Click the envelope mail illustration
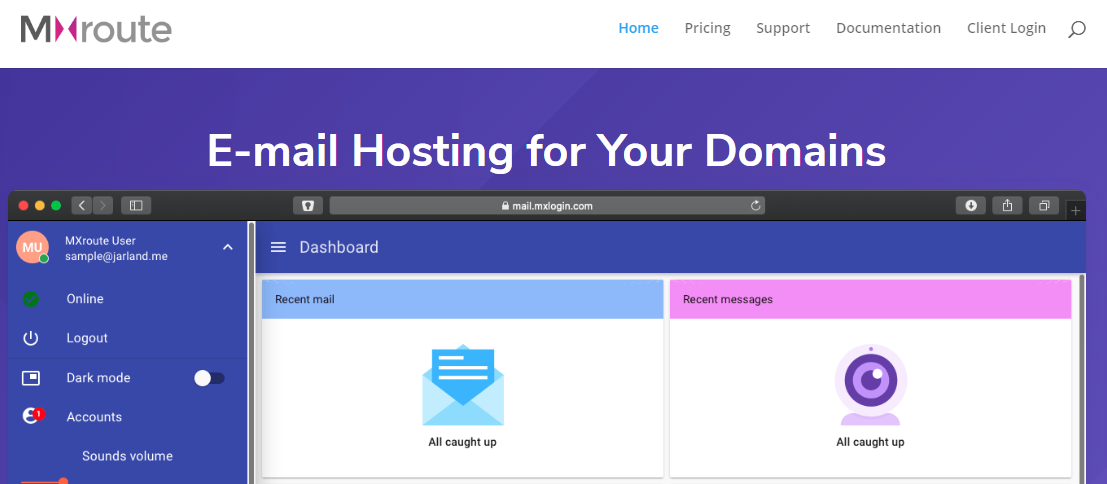 tap(463, 385)
